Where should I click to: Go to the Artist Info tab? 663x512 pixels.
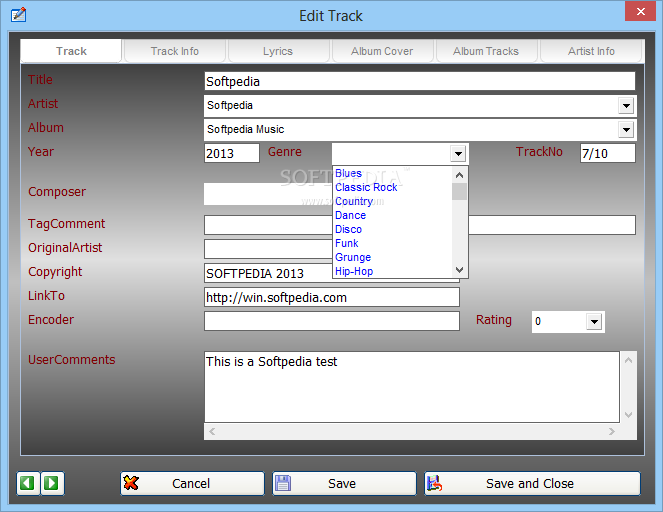(591, 51)
